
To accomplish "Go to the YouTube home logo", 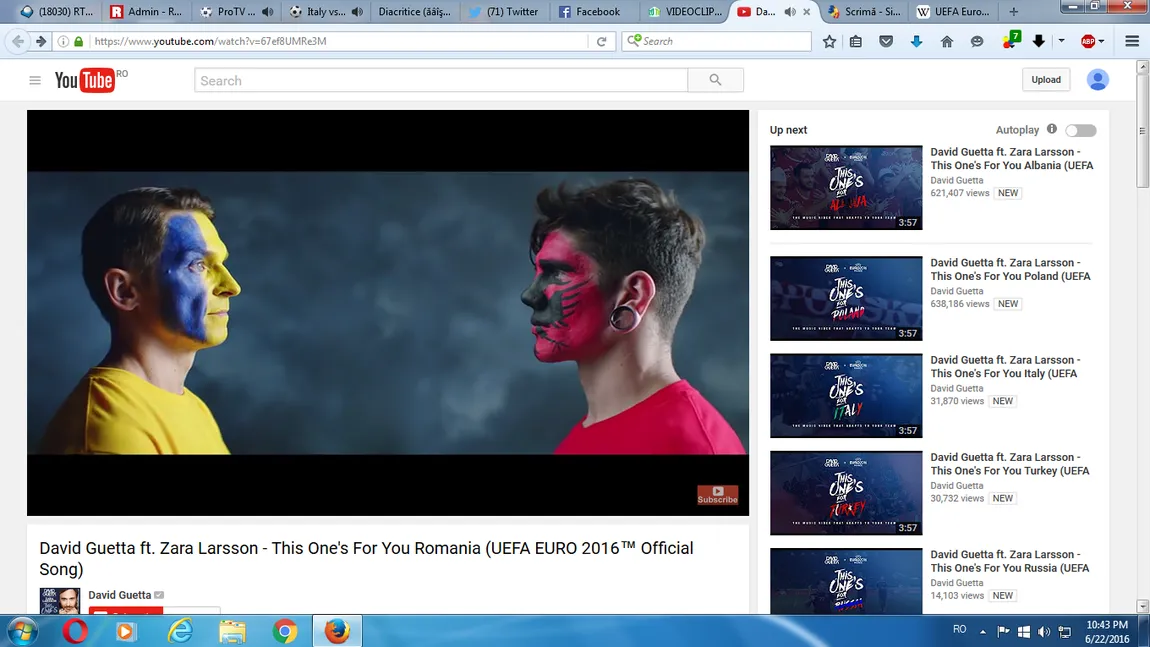I will coord(85,81).
